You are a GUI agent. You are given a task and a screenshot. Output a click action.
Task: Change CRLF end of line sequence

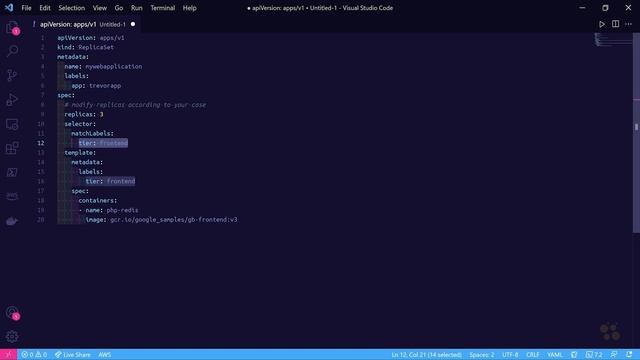[533, 354]
